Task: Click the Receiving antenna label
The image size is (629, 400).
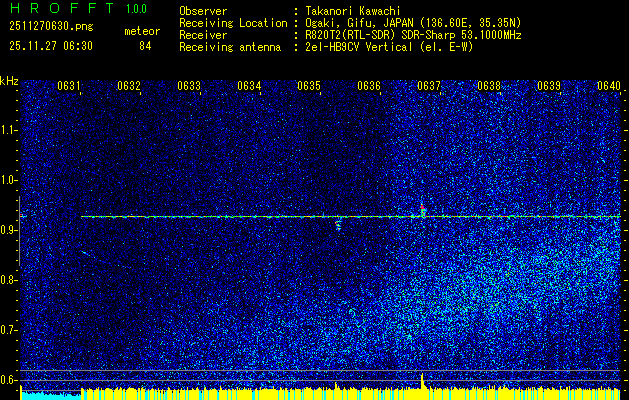Action: [230, 47]
